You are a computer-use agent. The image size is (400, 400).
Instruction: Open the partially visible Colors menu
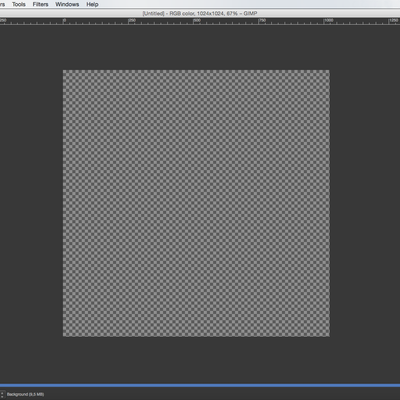[x=2, y=4]
